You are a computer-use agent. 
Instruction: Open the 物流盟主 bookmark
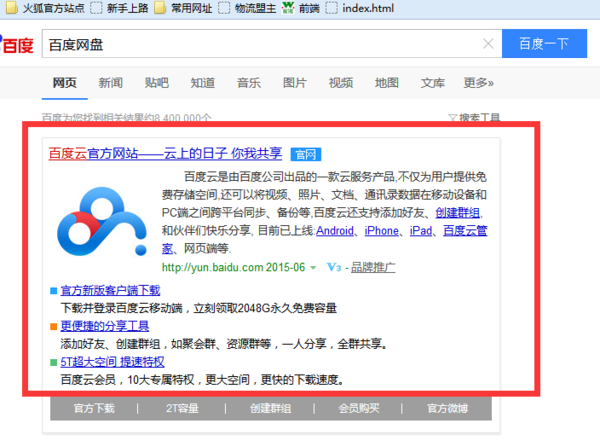point(247,8)
